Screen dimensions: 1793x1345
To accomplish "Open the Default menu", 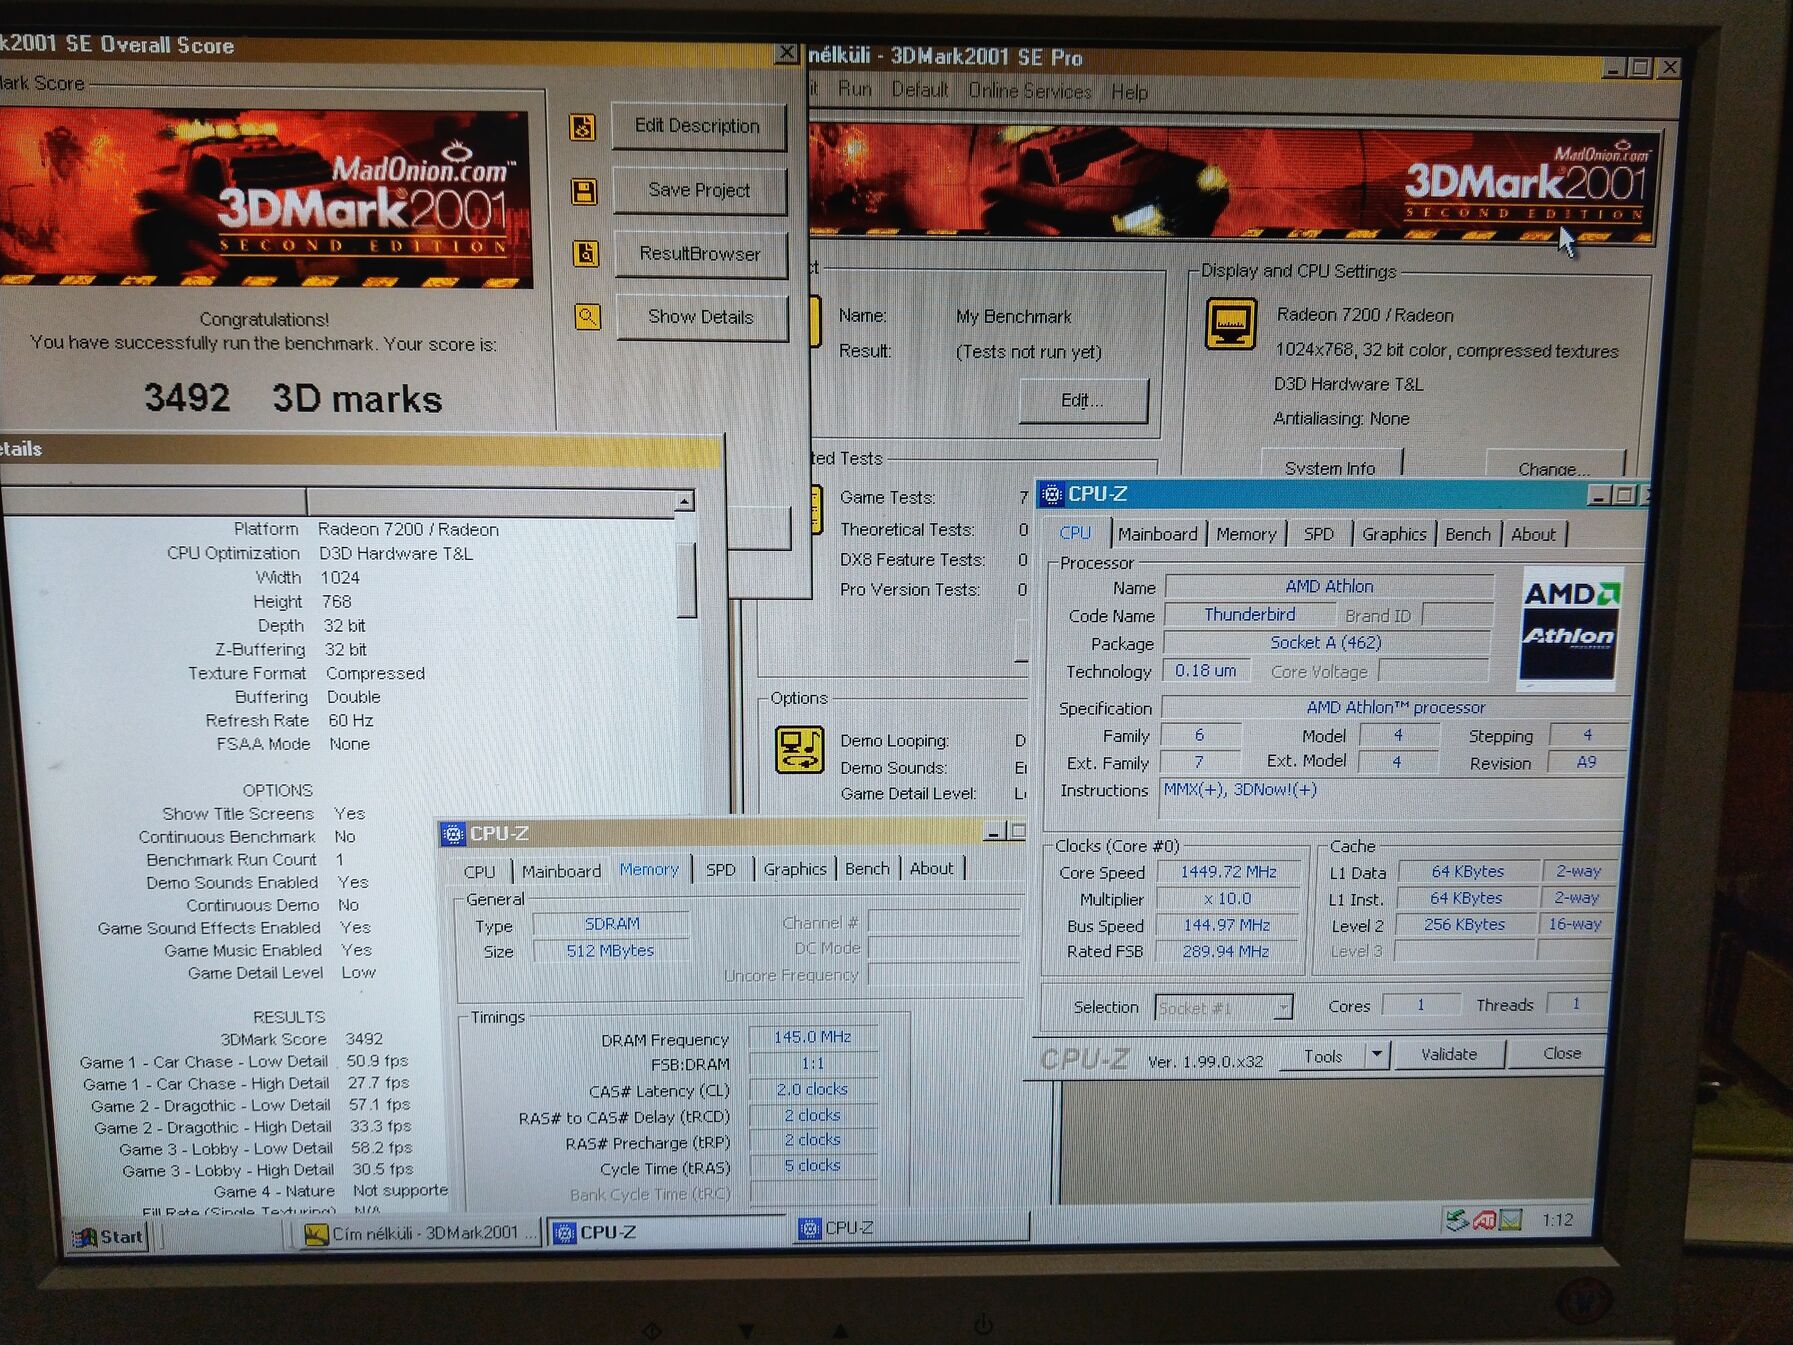I will (x=920, y=90).
